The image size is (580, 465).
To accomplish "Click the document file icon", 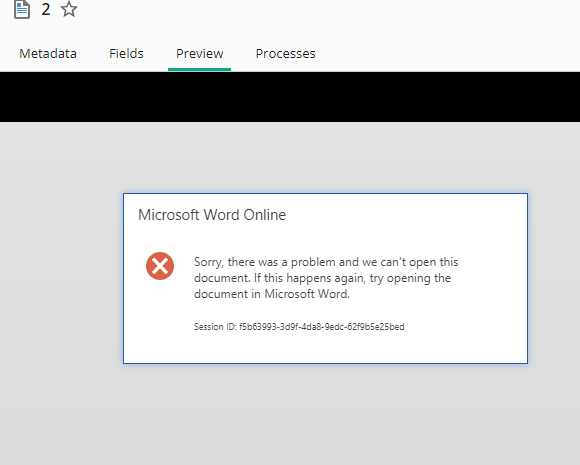I will pos(22,9).
